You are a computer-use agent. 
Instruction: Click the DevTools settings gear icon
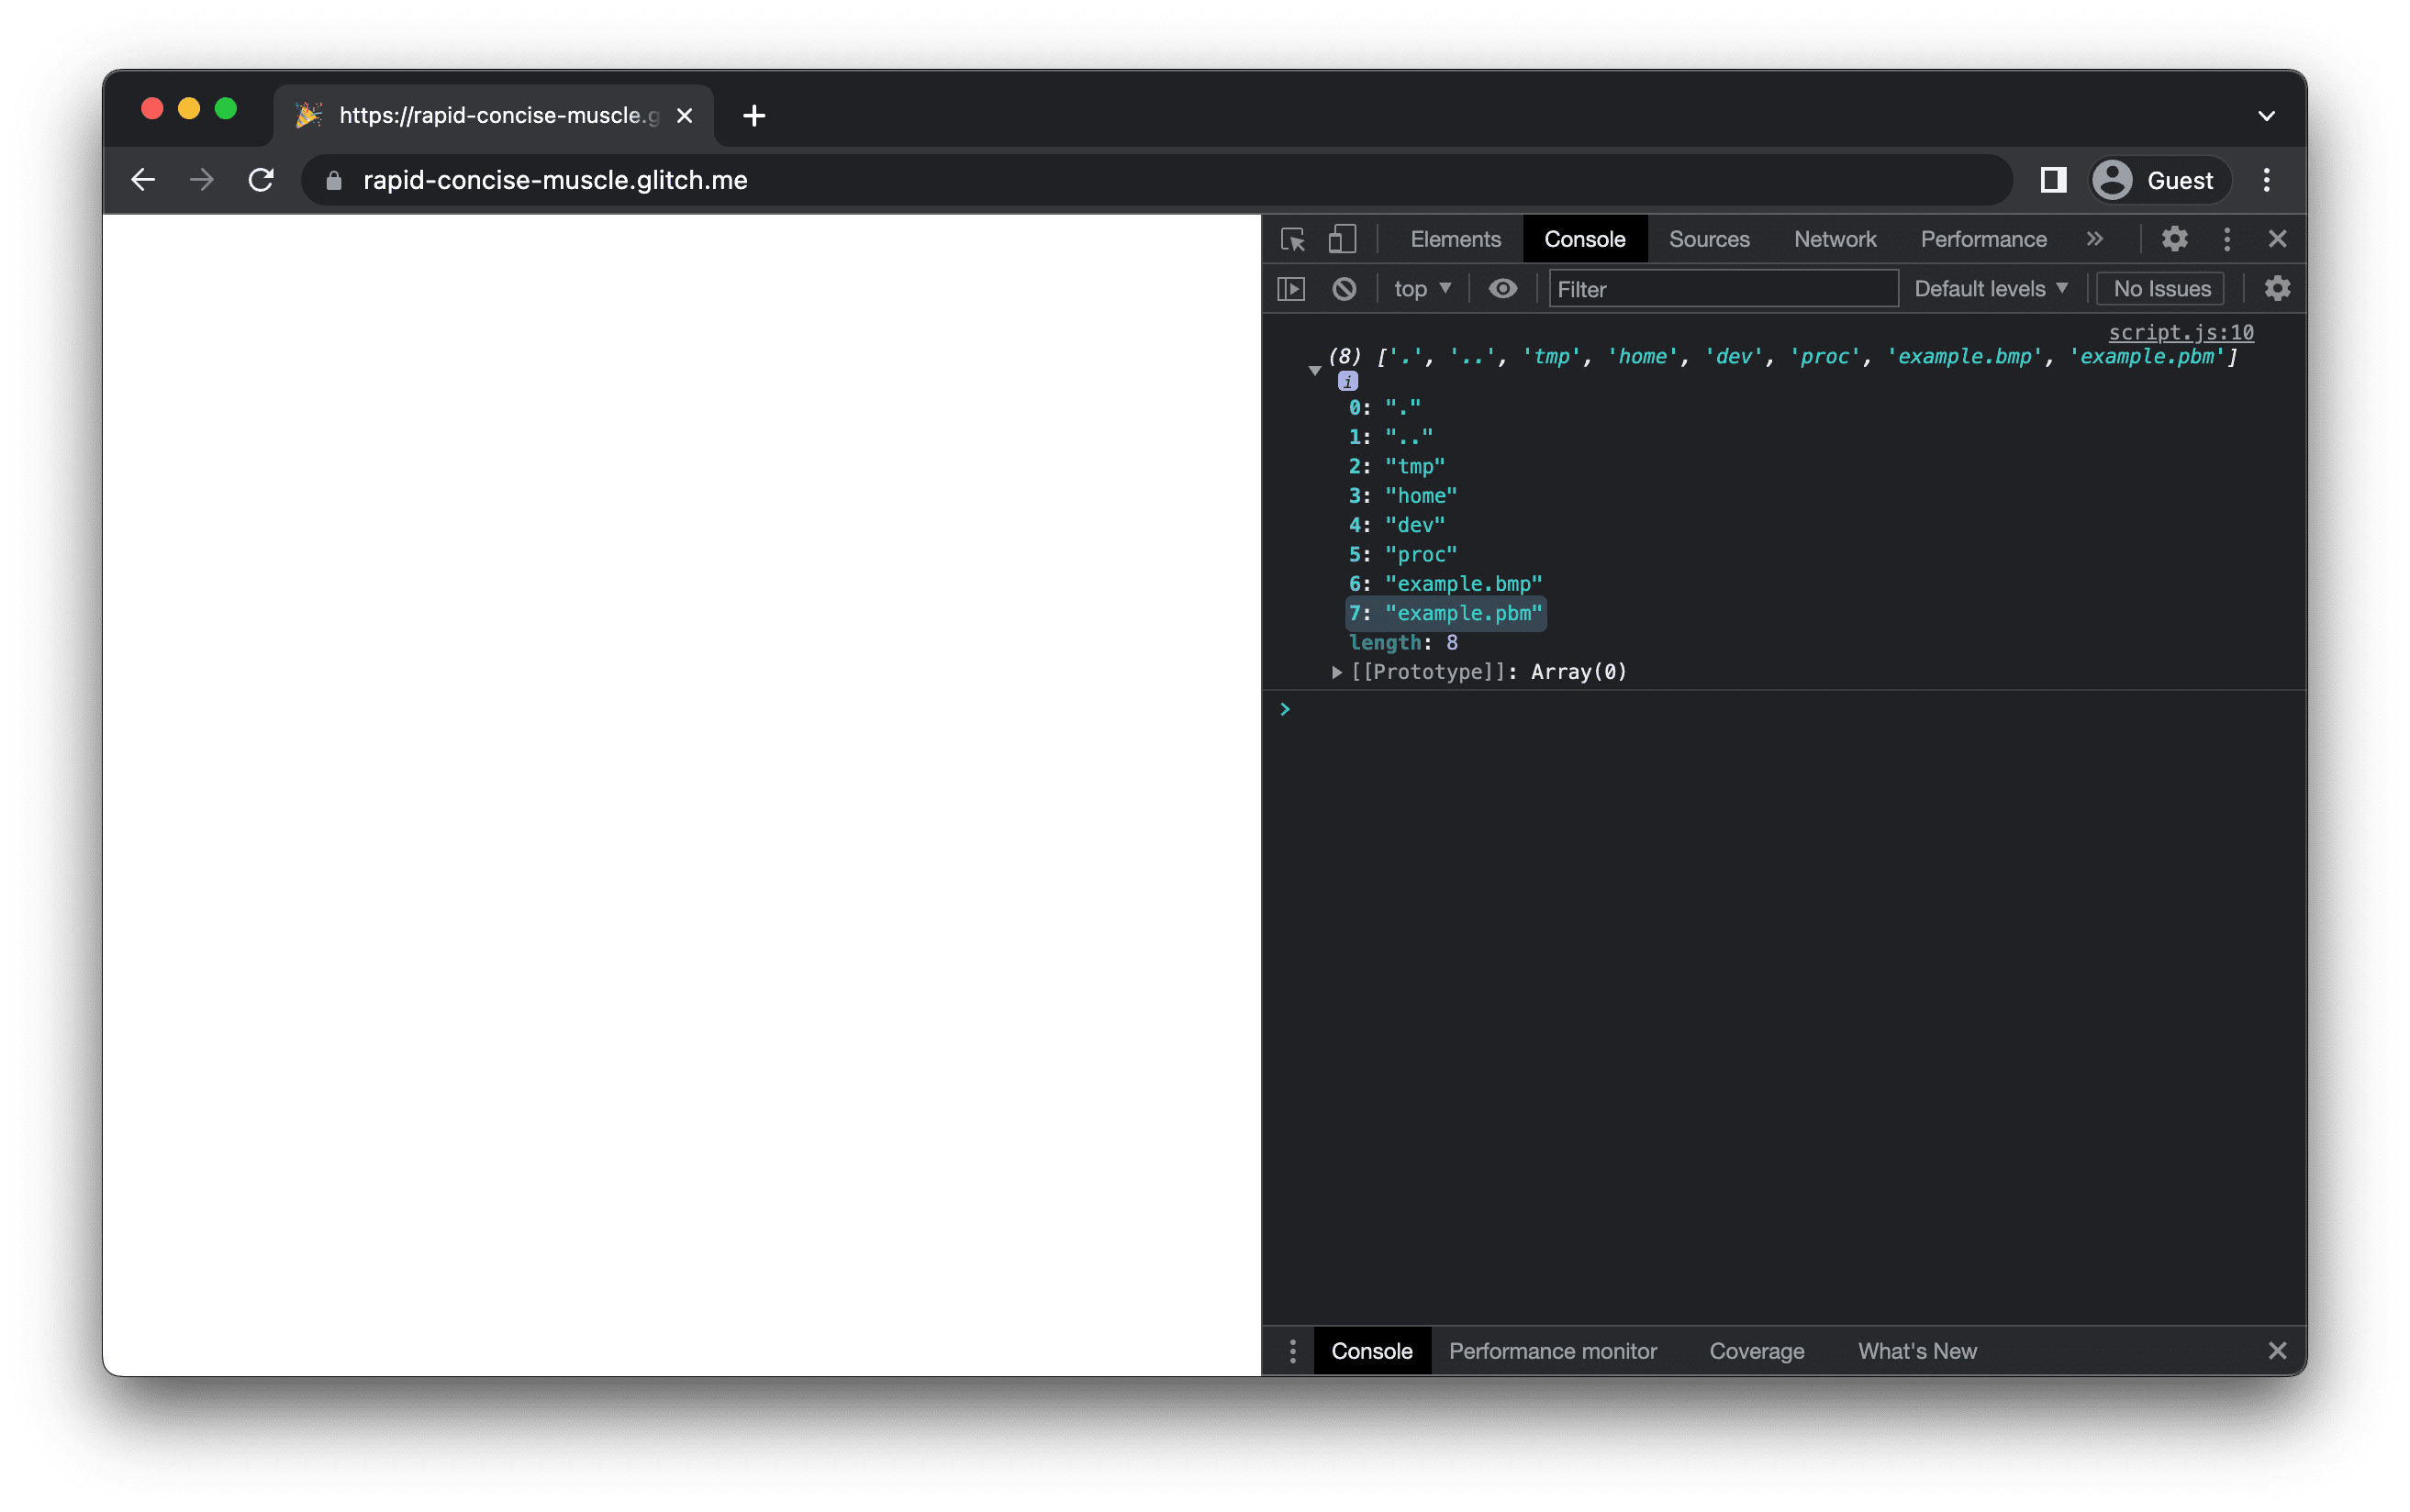2175,237
